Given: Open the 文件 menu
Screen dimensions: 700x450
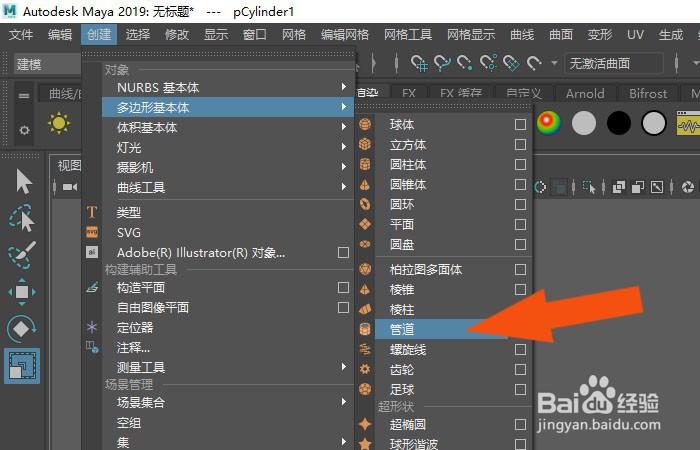Looking at the screenshot, I should pos(21,34).
